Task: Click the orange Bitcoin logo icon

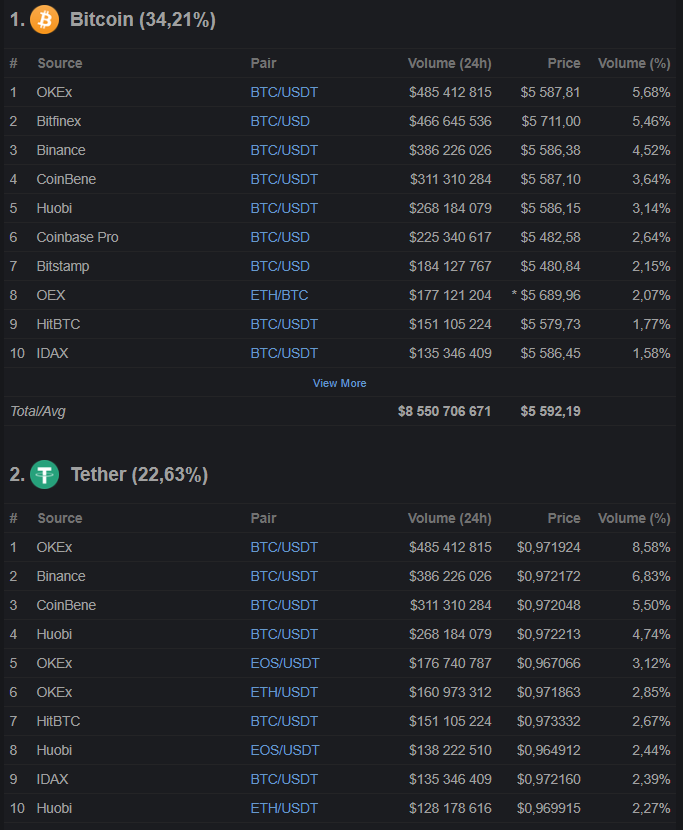Action: coord(45,19)
